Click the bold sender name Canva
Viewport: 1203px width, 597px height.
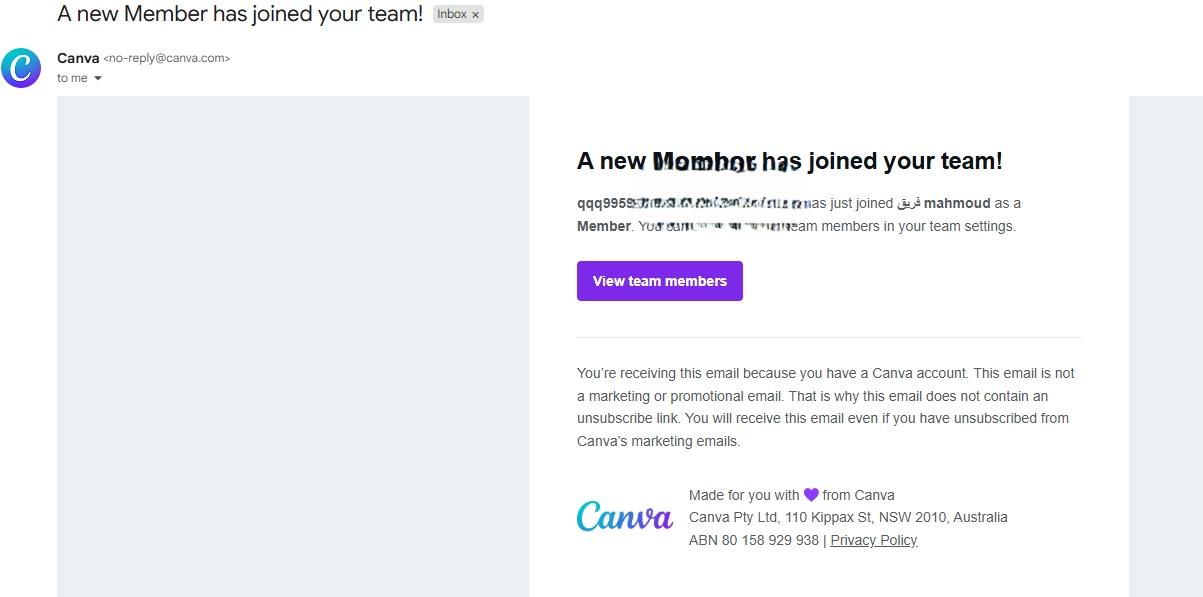click(x=78, y=58)
